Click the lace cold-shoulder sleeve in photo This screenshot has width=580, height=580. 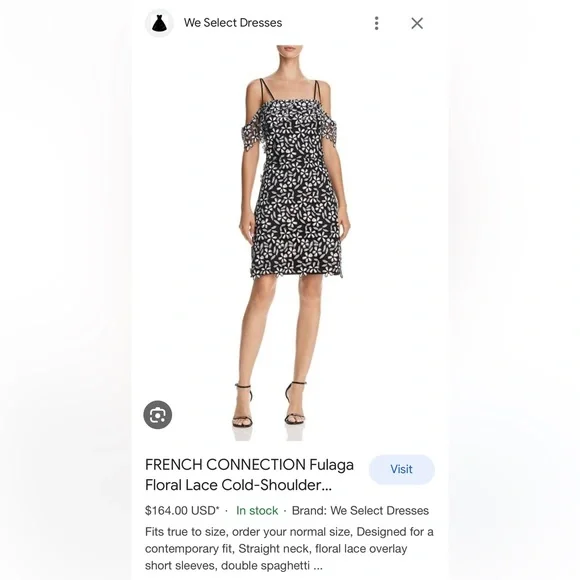coord(252,138)
